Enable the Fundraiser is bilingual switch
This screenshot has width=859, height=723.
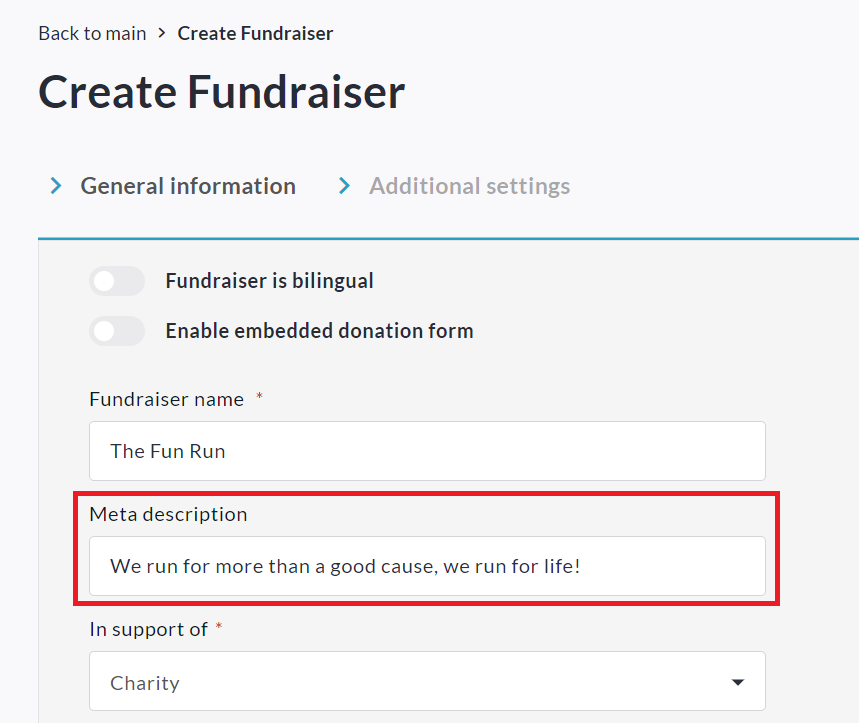117,281
